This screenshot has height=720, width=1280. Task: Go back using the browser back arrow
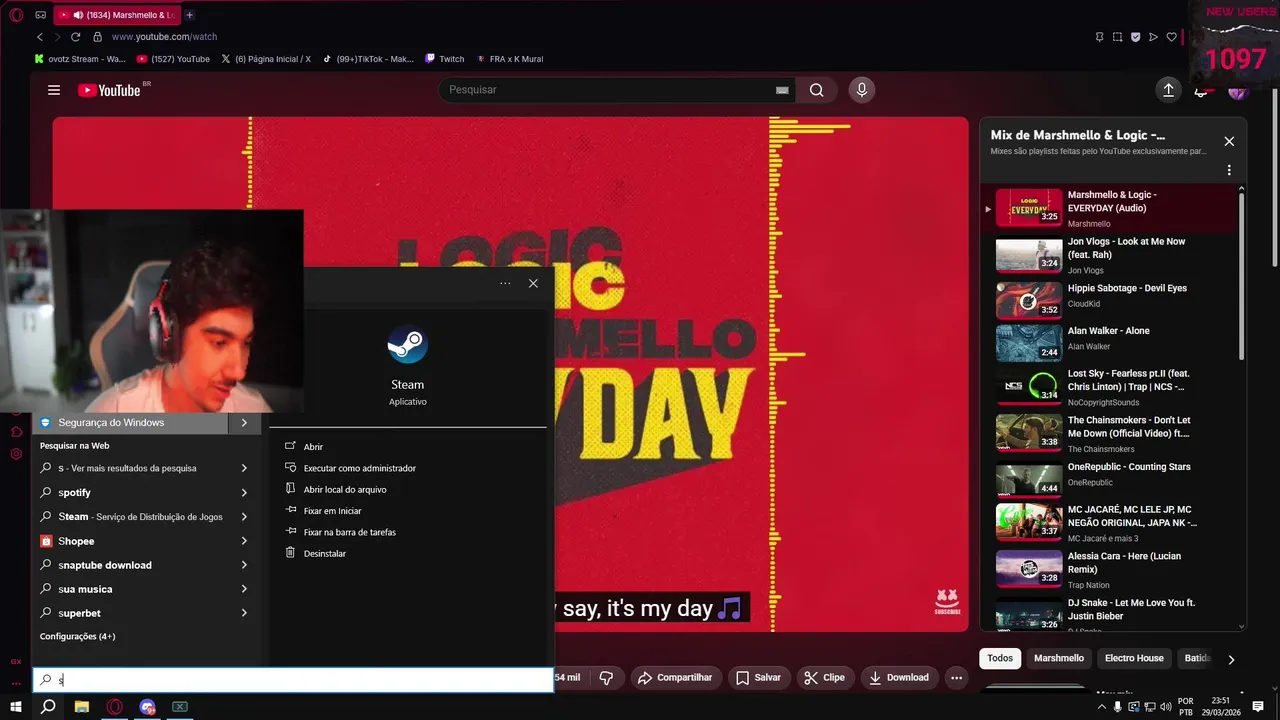click(x=40, y=37)
